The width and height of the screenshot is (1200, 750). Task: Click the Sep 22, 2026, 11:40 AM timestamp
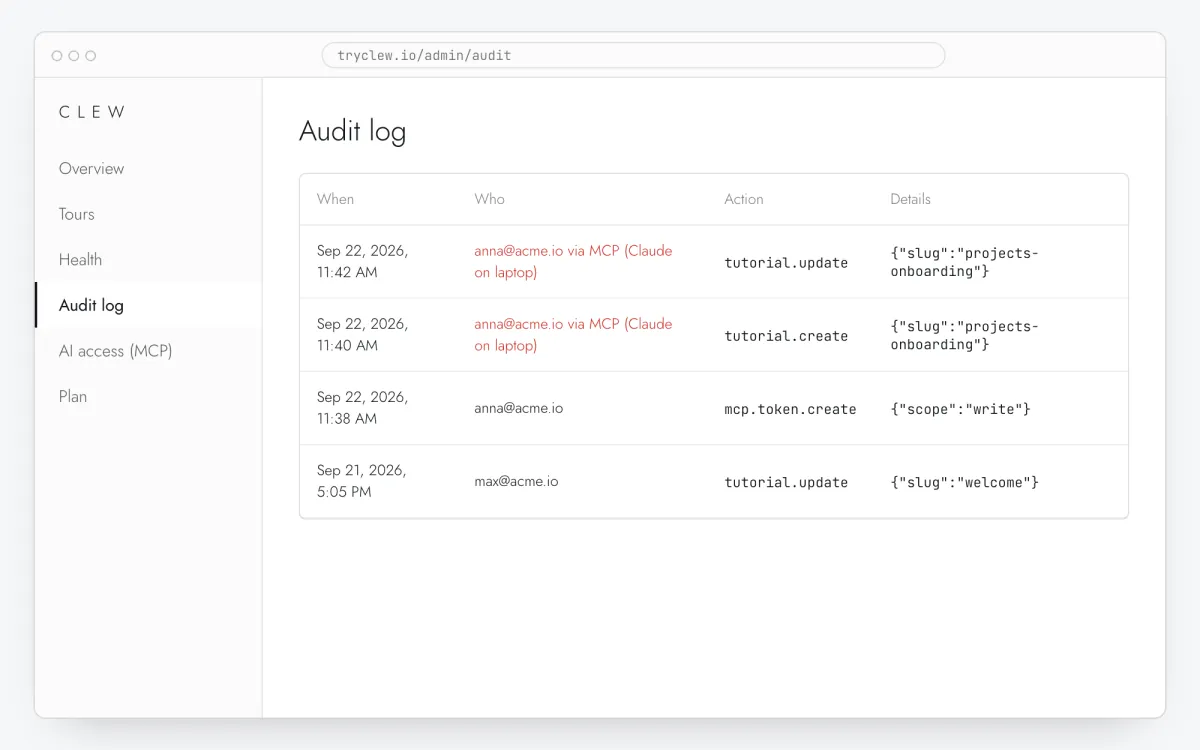tap(362, 334)
